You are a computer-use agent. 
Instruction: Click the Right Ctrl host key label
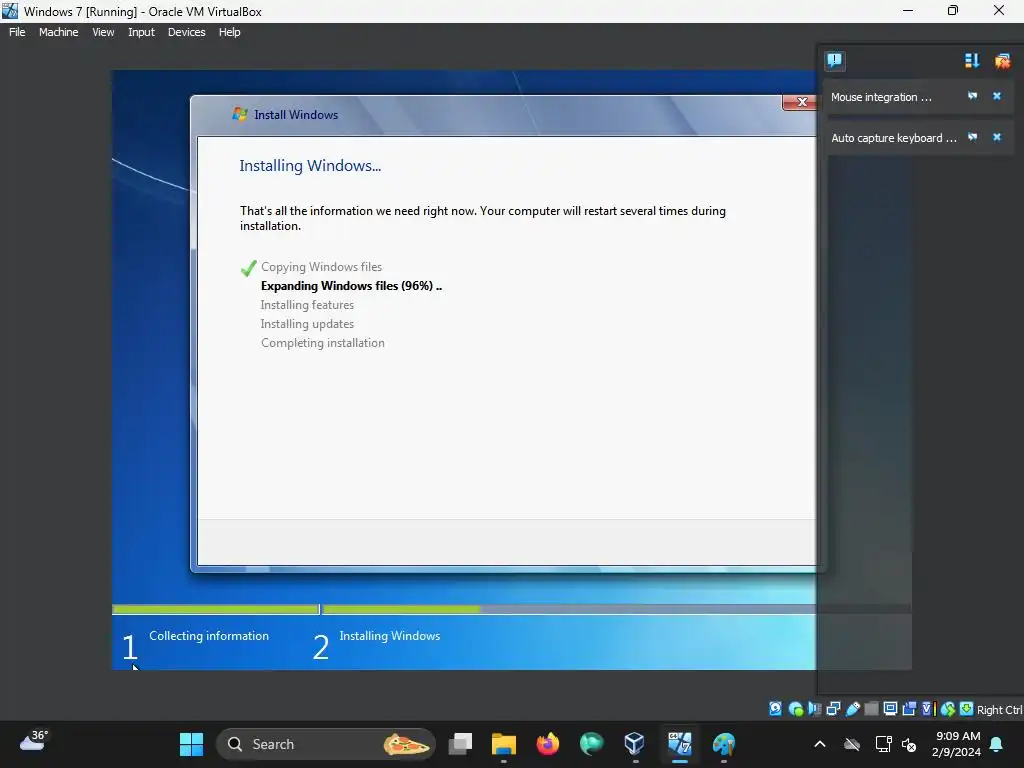coord(999,710)
